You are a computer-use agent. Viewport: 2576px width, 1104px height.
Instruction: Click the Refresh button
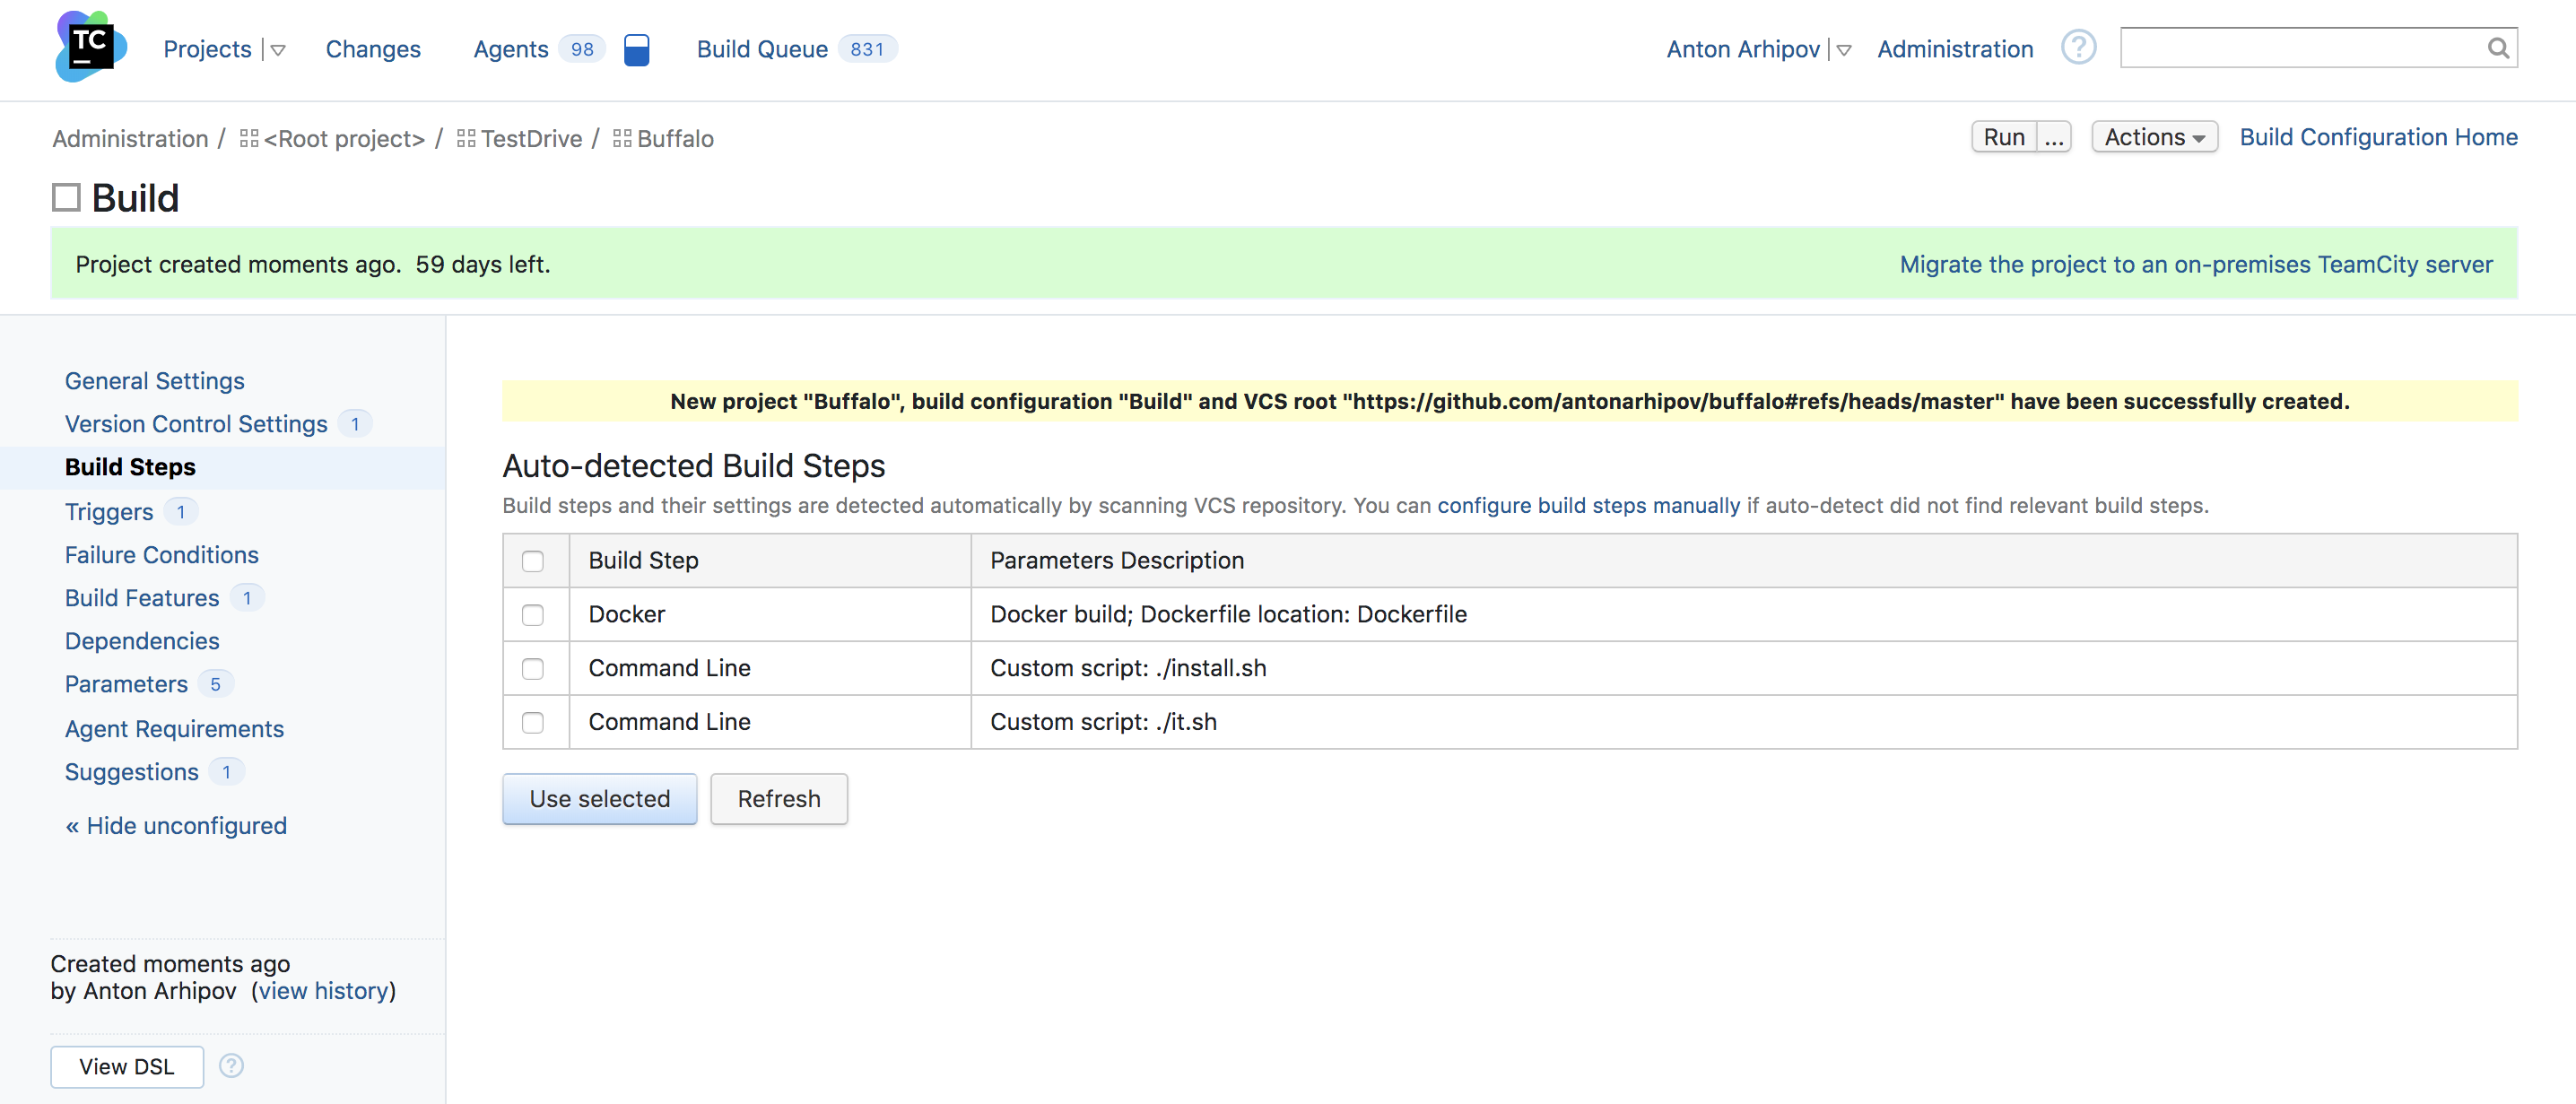point(779,799)
